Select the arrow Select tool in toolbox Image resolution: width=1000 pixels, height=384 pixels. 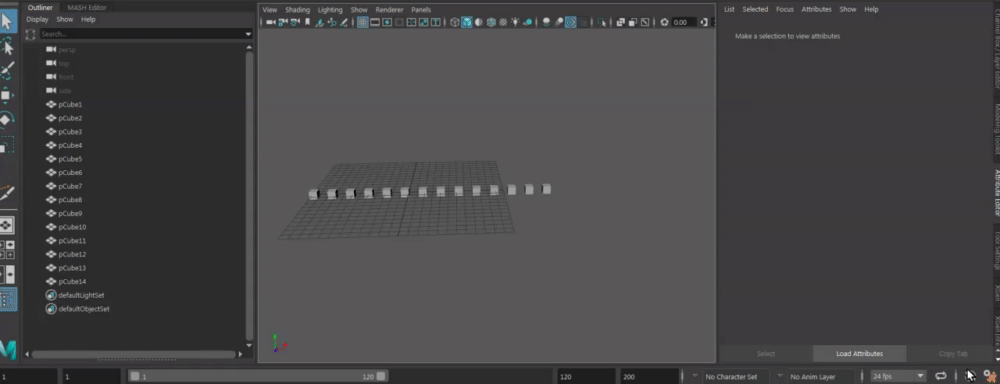pos(8,21)
